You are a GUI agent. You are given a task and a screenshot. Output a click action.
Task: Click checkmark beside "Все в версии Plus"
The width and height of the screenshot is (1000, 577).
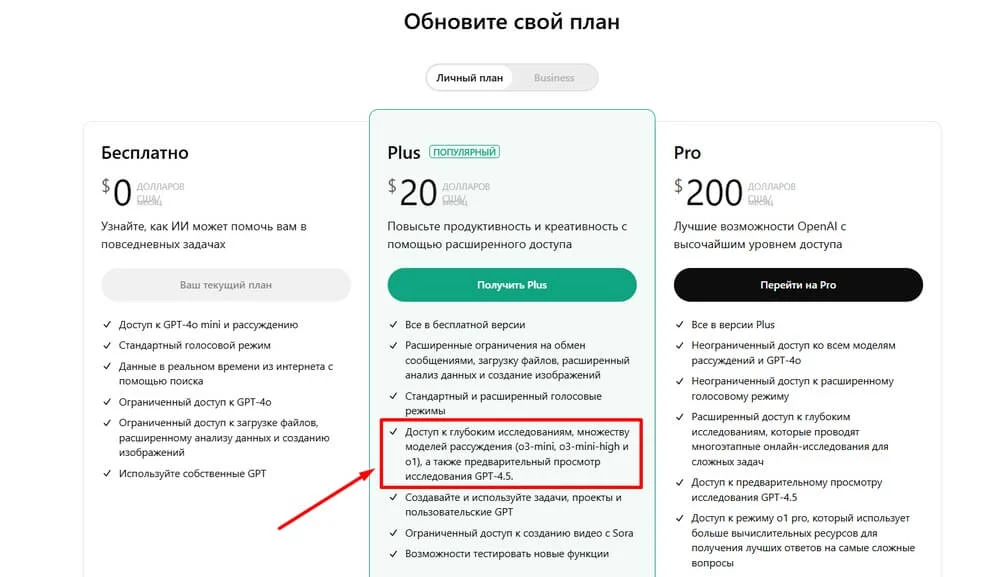(x=680, y=325)
